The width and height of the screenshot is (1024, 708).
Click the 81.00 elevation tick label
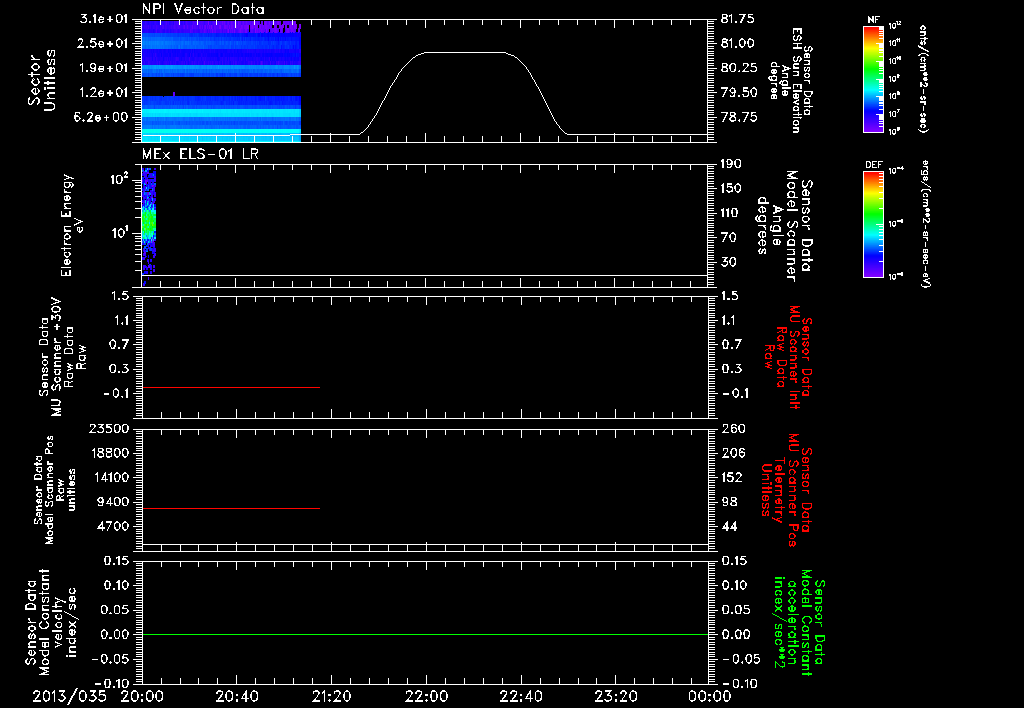tap(737, 43)
